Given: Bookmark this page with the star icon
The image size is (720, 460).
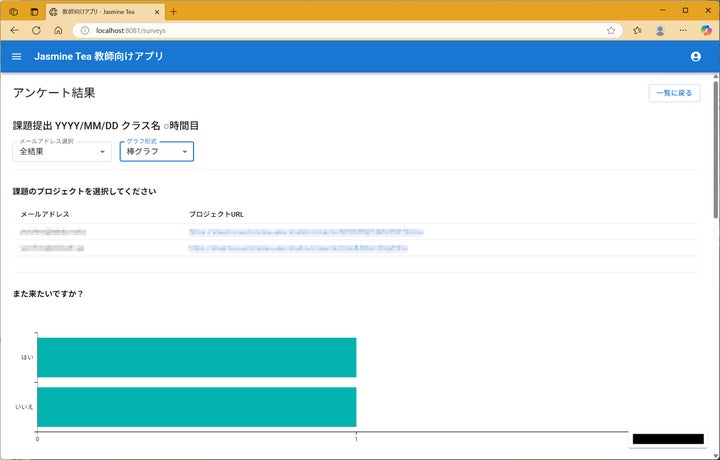Looking at the screenshot, I should click(x=611, y=30).
